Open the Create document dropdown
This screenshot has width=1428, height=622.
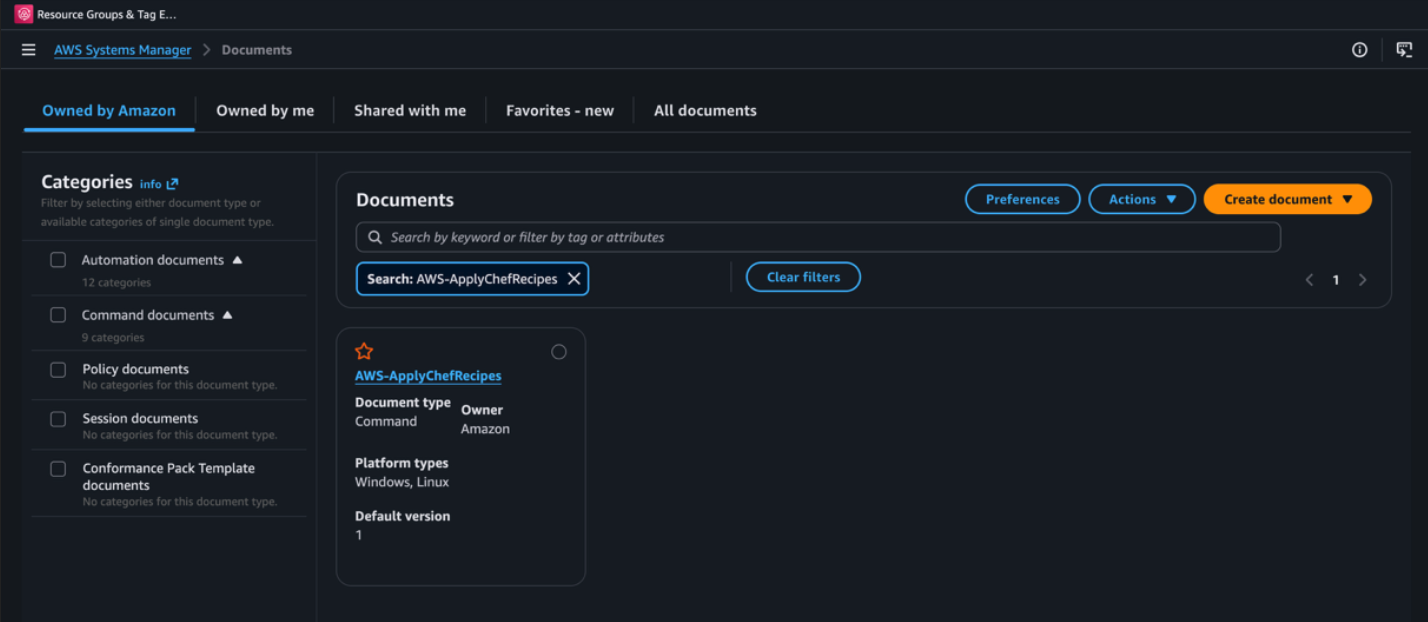(x=1288, y=199)
